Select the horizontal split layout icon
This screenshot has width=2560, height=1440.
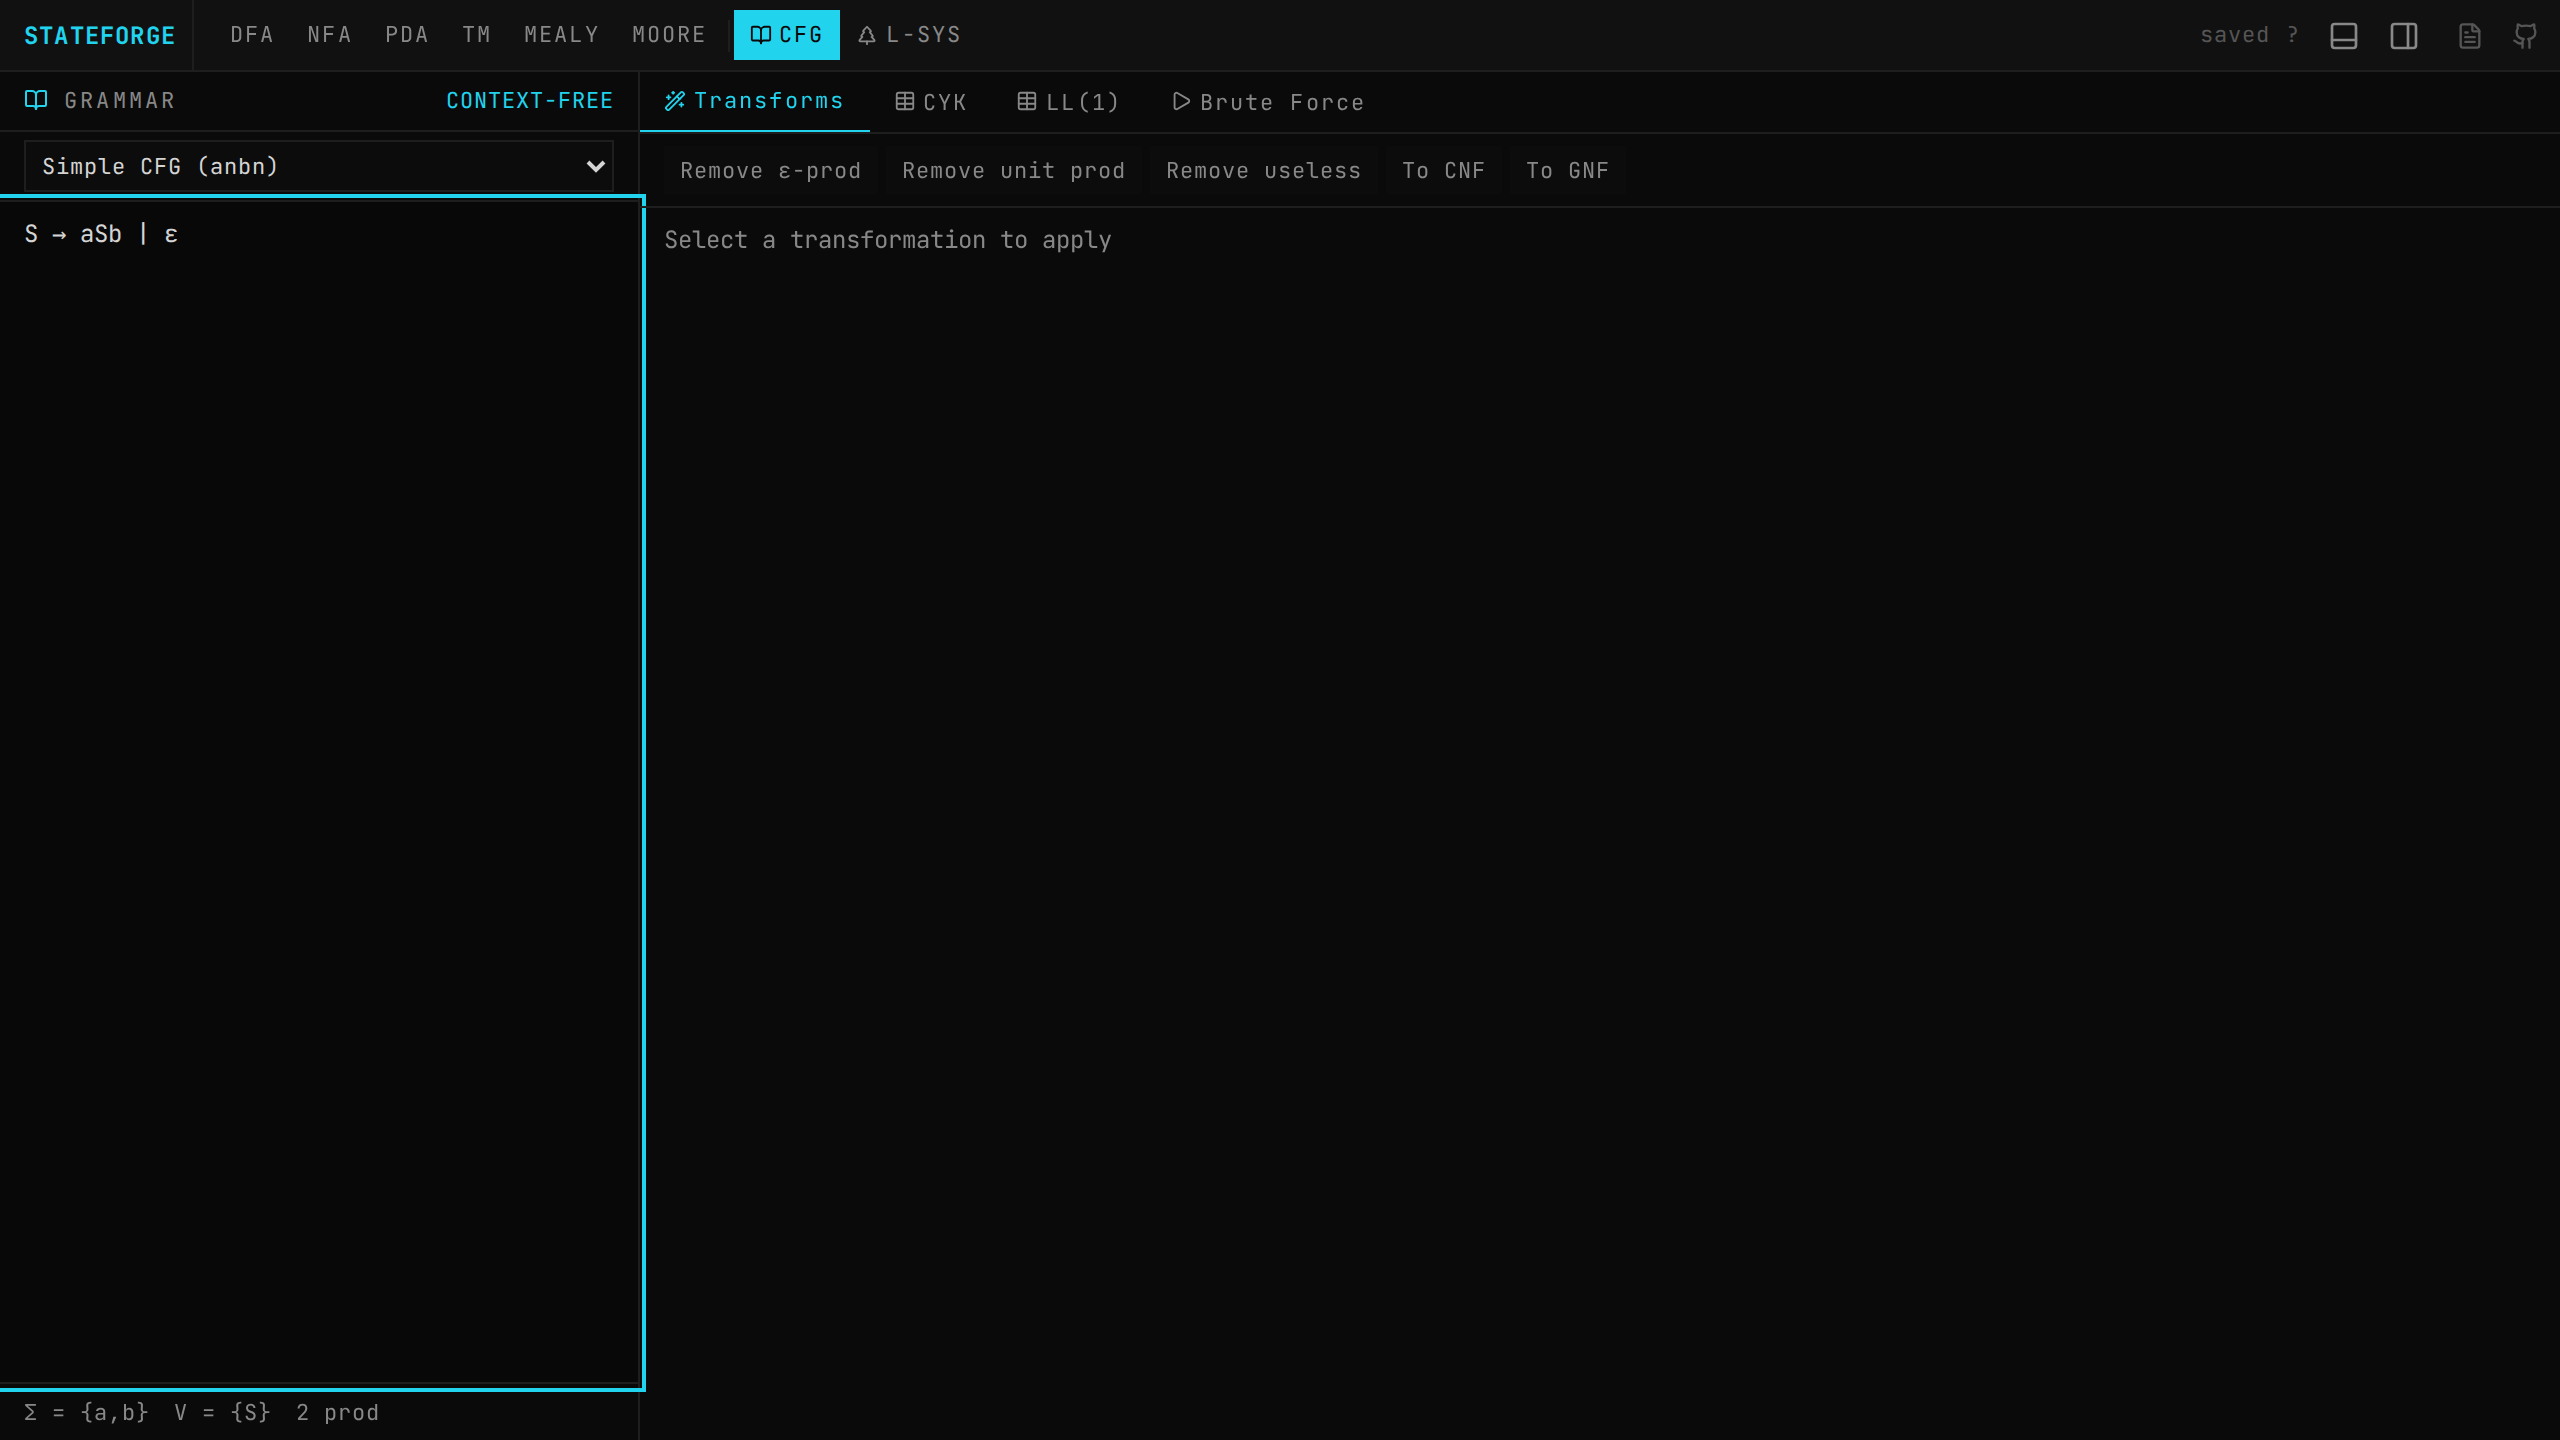(x=2343, y=35)
